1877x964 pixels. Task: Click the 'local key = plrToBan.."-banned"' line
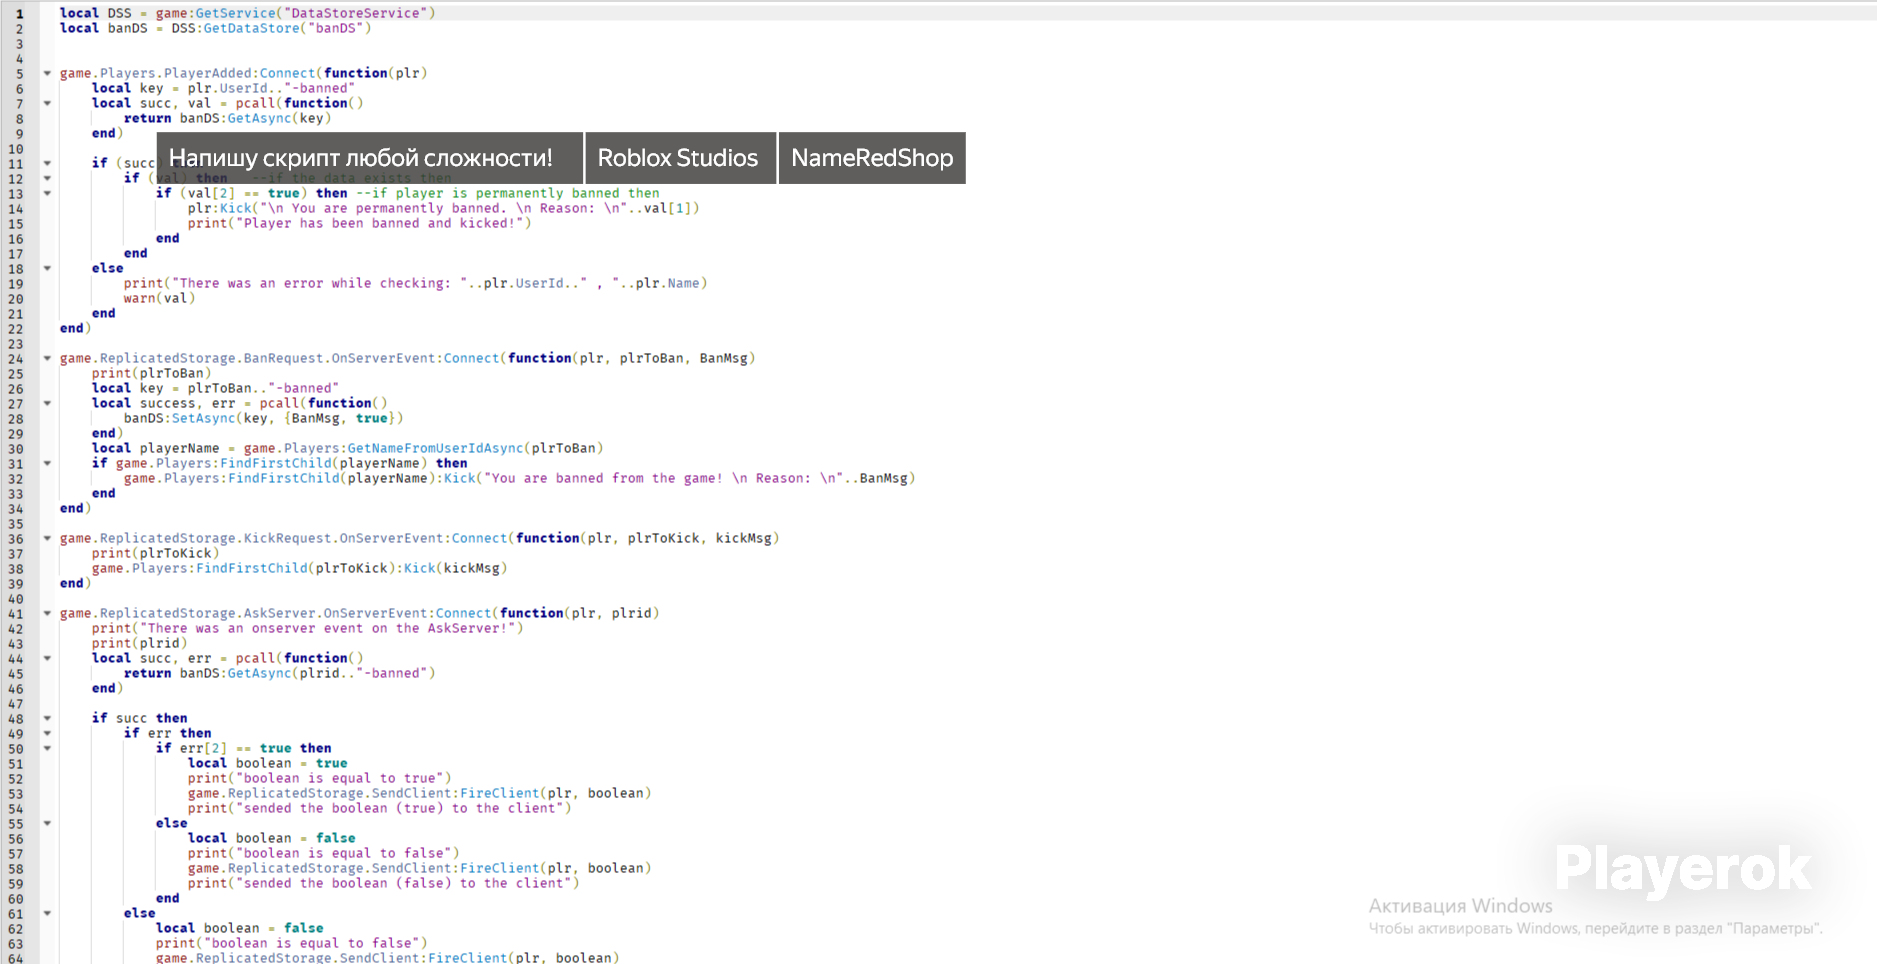click(215, 388)
